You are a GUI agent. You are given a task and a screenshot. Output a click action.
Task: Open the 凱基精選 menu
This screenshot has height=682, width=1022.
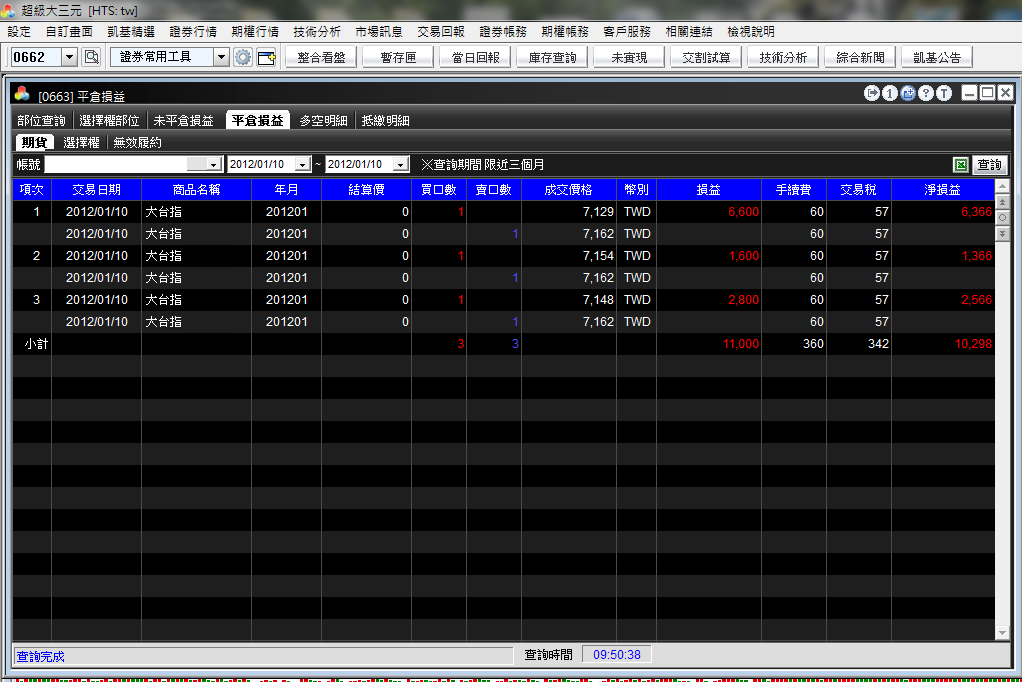pyautogui.click(x=131, y=31)
